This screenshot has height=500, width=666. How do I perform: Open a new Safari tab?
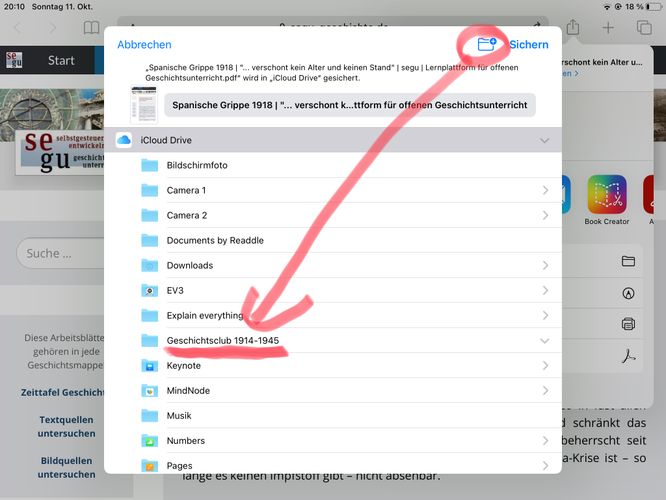click(608, 28)
